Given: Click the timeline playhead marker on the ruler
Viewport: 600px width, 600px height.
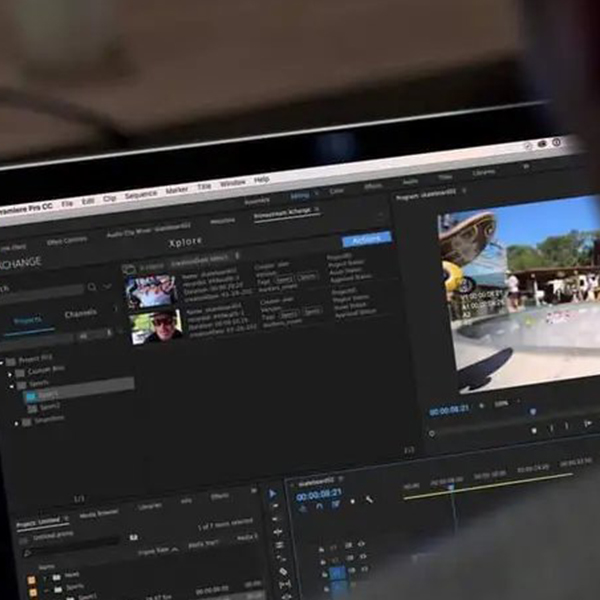Looking at the screenshot, I should [451, 486].
